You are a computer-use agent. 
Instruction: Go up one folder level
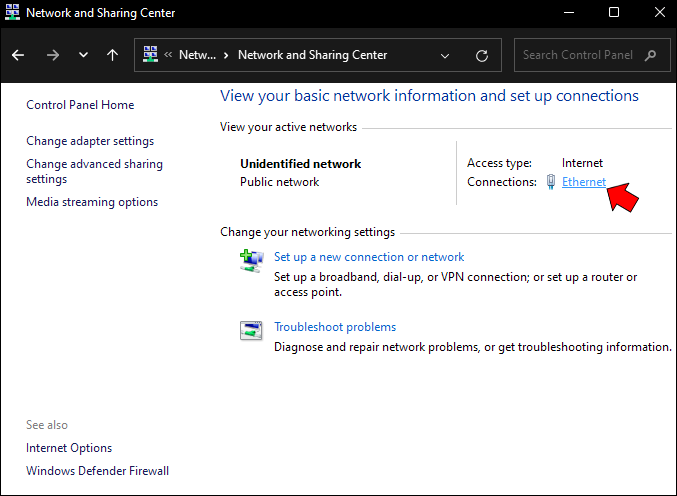112,55
